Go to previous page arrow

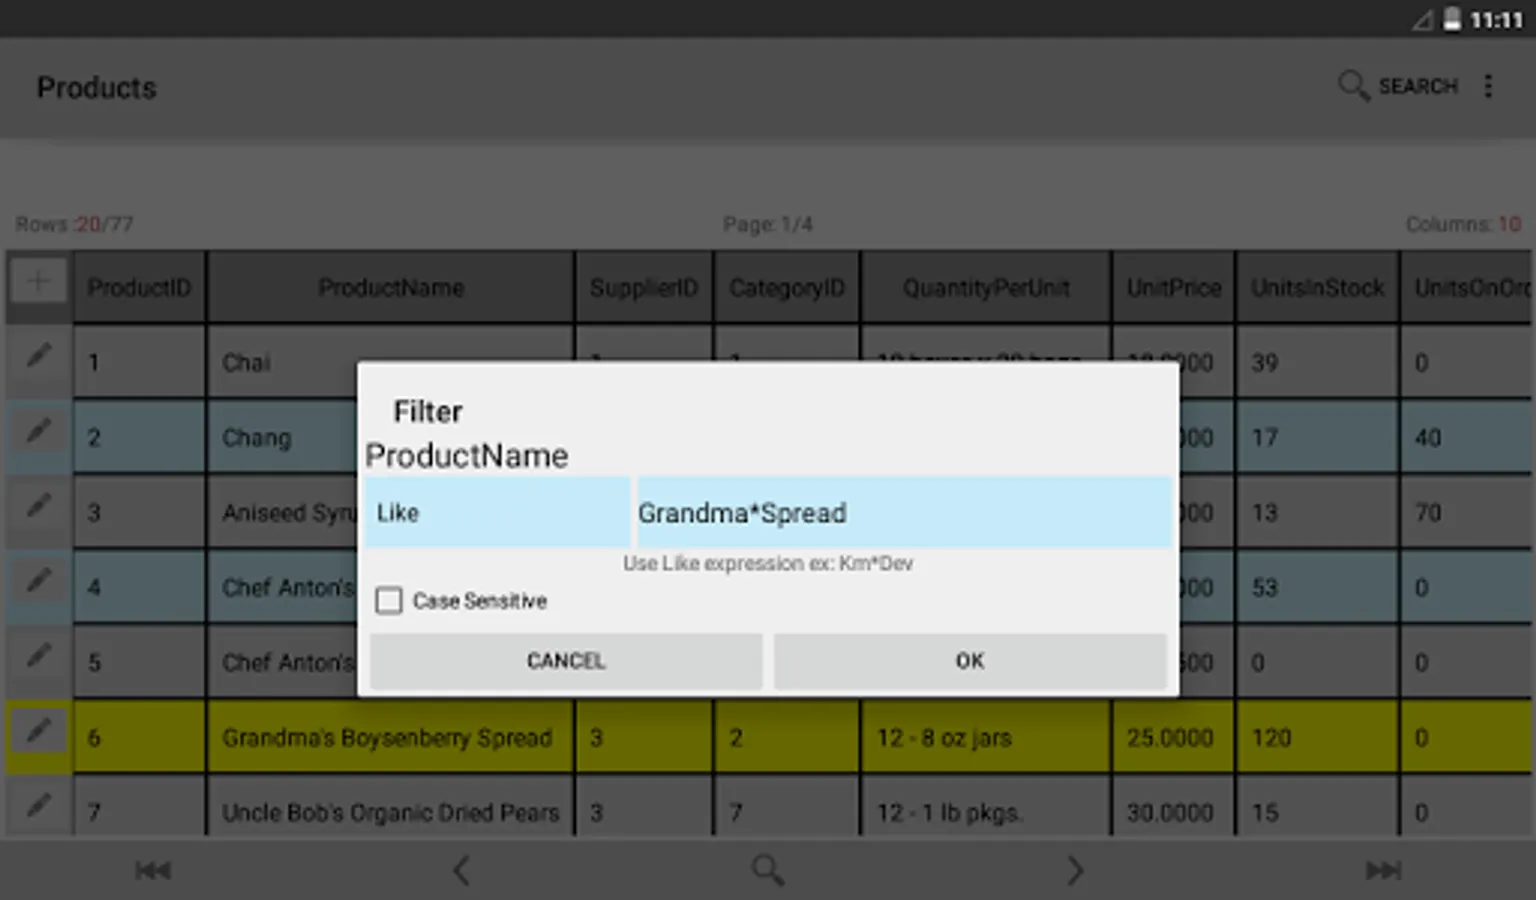[461, 870]
